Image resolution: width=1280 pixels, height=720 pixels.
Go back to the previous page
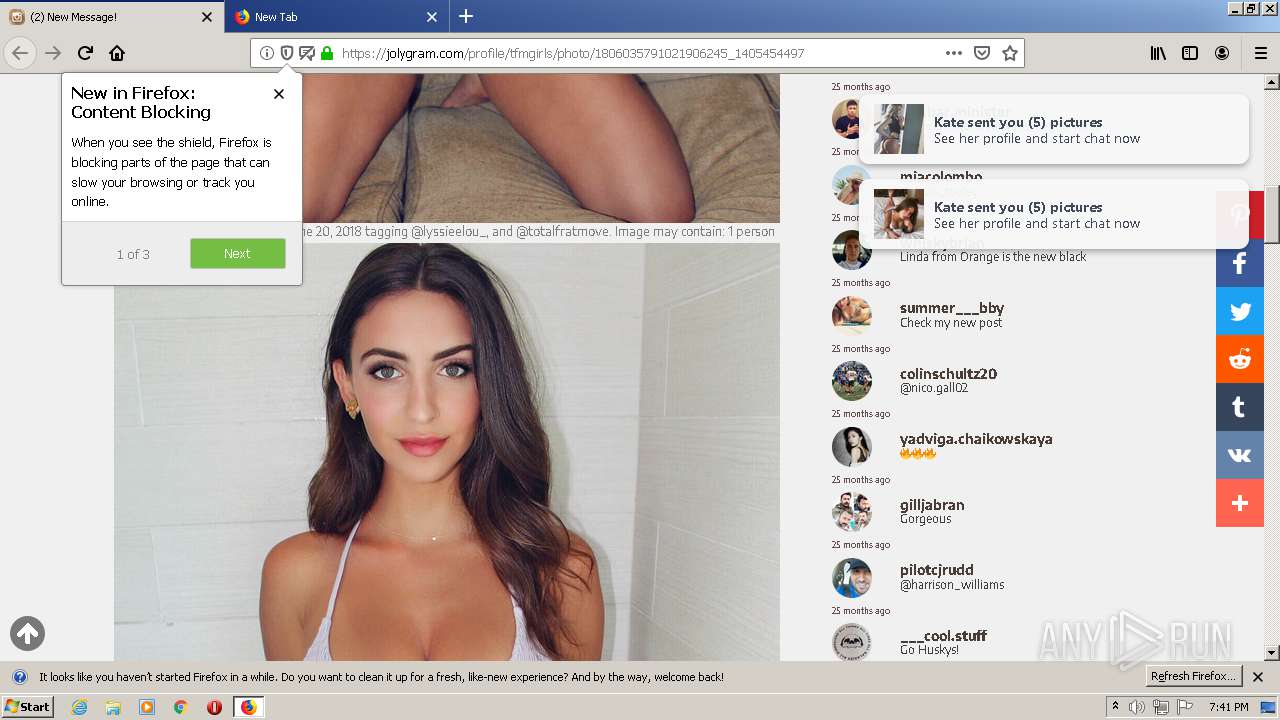click(x=20, y=53)
